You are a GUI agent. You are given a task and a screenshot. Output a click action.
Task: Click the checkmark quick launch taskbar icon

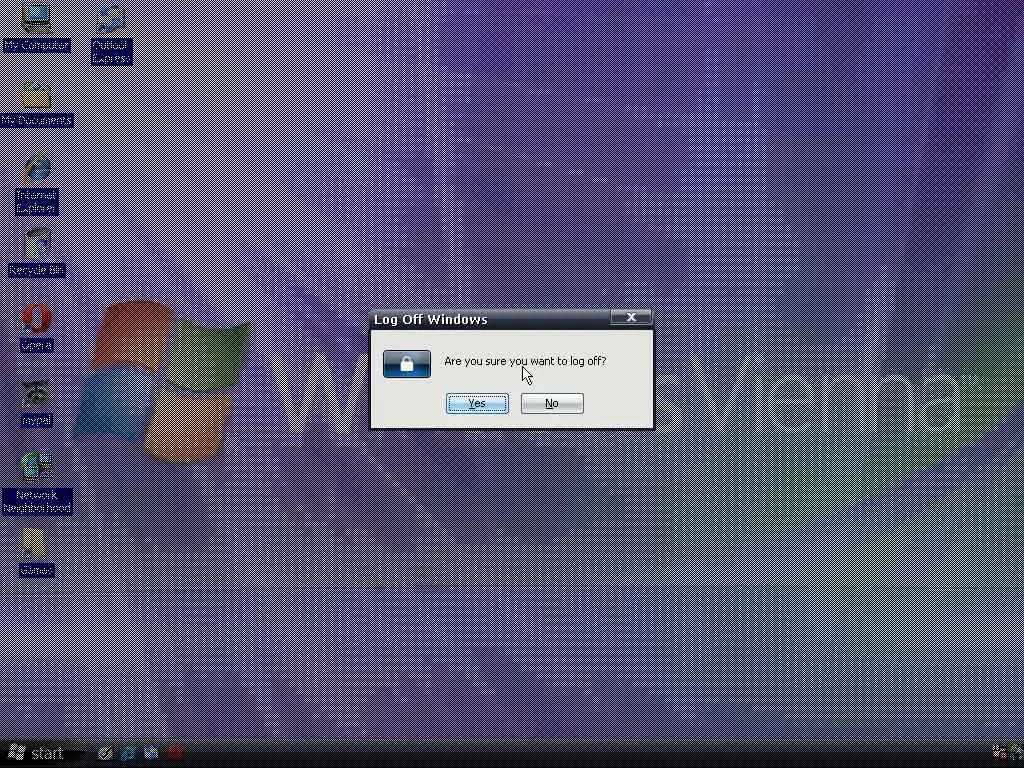pyautogui.click(x=105, y=754)
